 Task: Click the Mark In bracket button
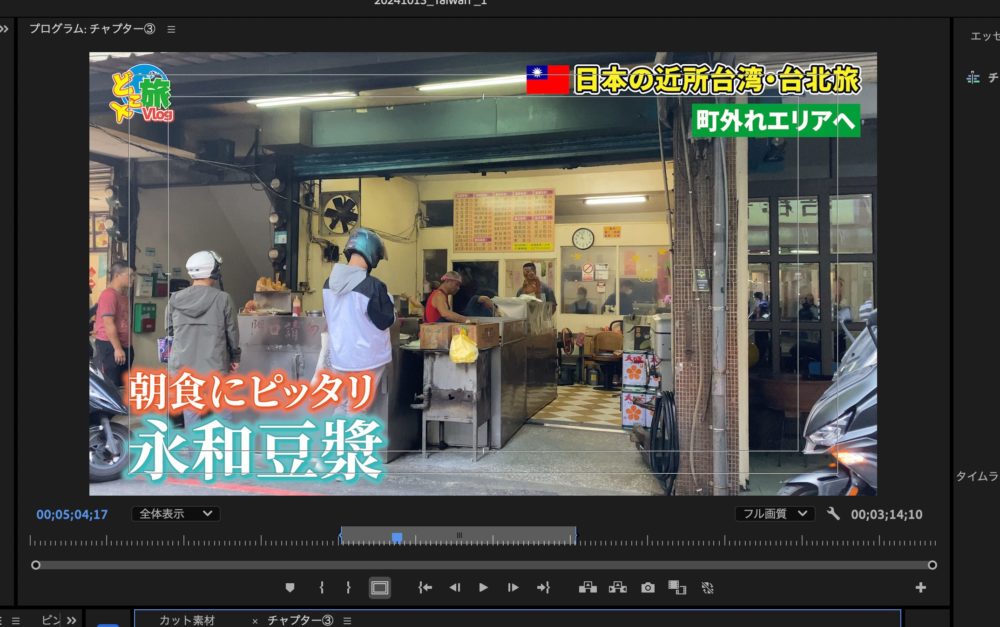click(321, 588)
